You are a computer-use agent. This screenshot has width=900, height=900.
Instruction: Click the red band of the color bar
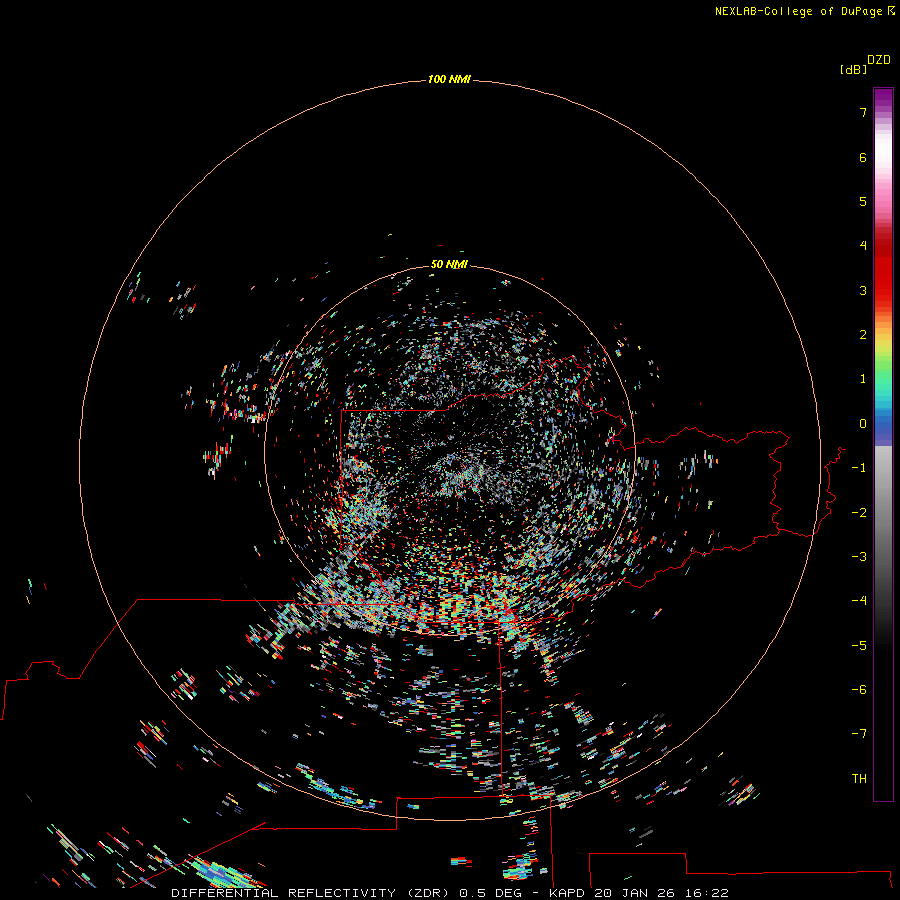883,270
